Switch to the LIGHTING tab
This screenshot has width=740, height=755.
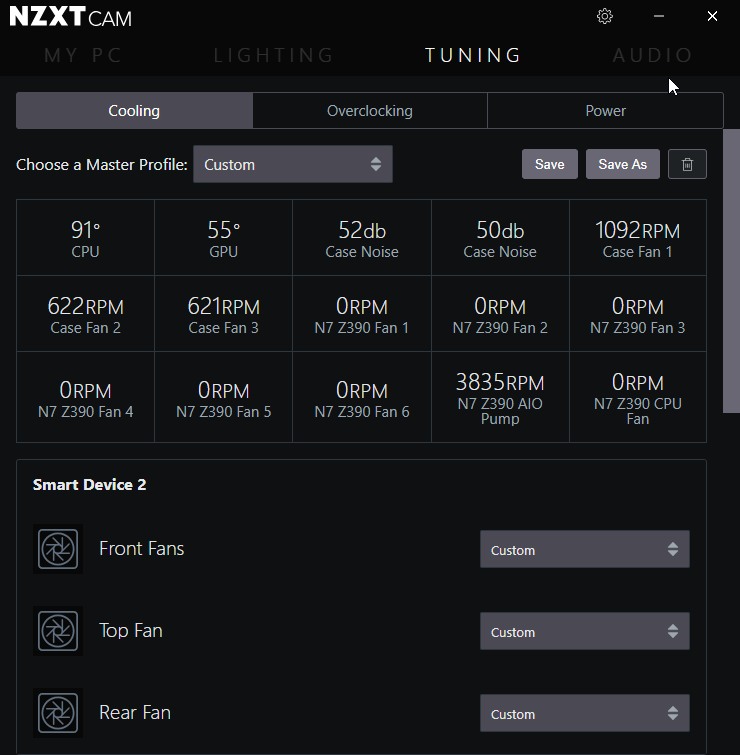point(273,55)
